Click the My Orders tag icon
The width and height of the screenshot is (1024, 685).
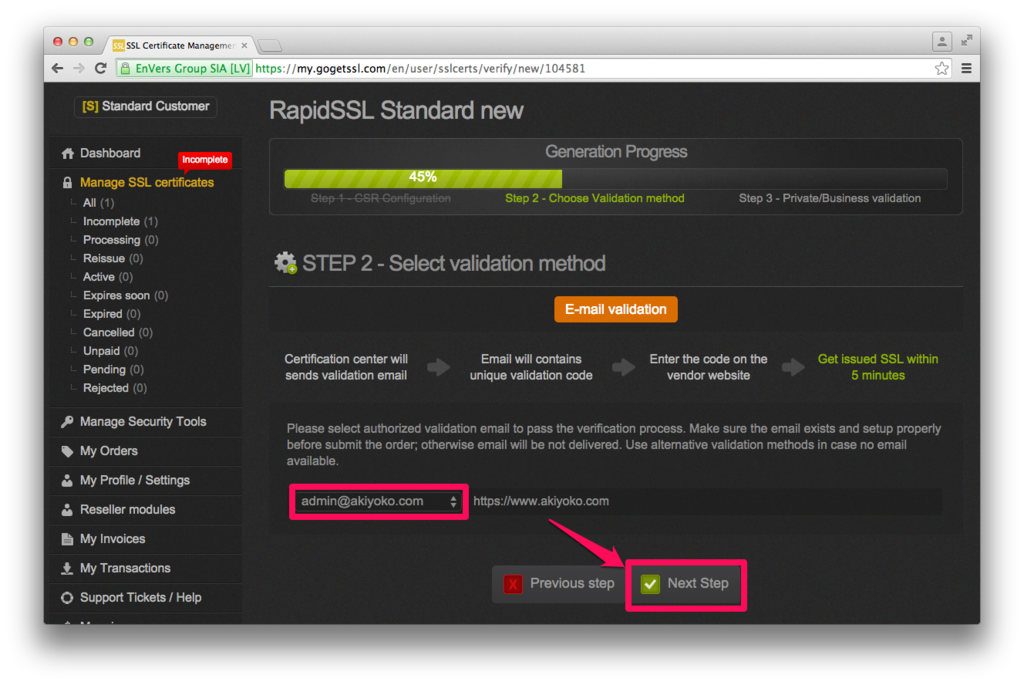coord(67,451)
